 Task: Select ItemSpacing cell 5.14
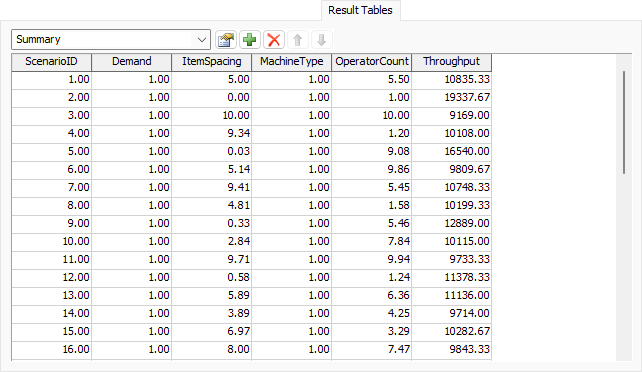pyautogui.click(x=212, y=169)
